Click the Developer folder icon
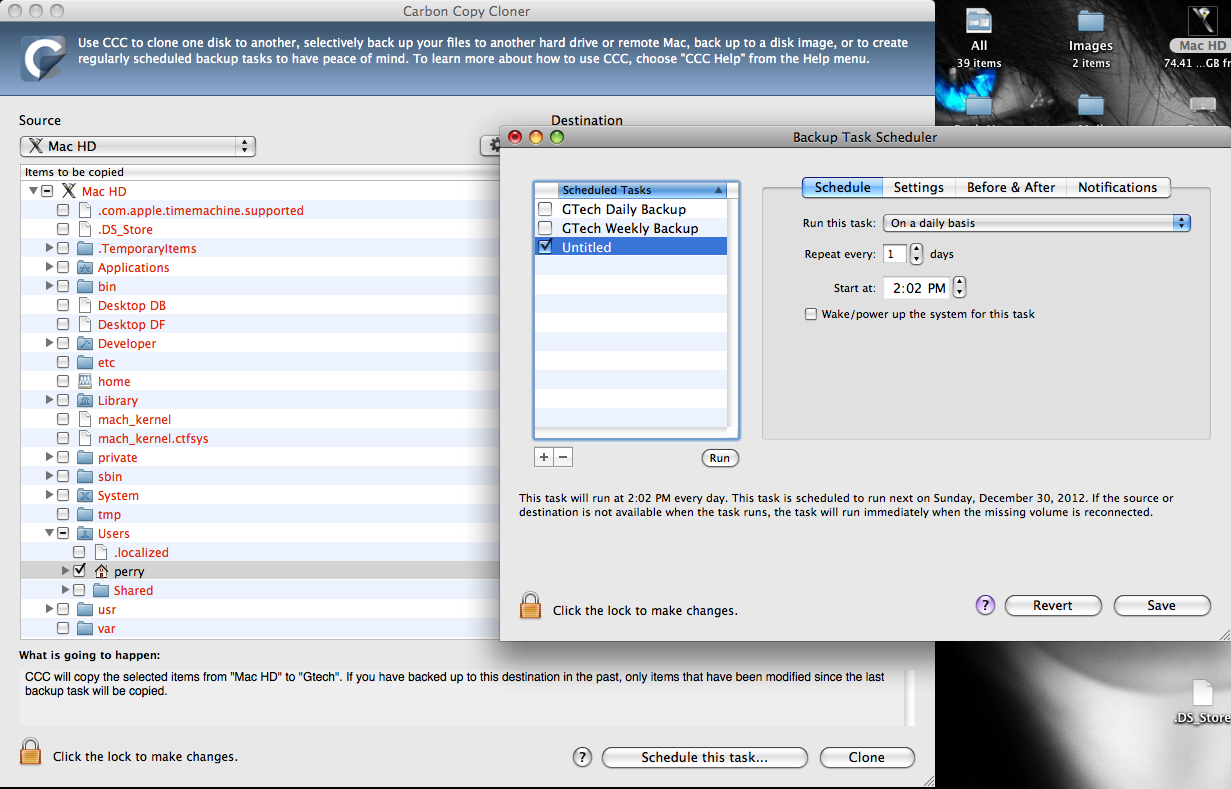 point(85,344)
